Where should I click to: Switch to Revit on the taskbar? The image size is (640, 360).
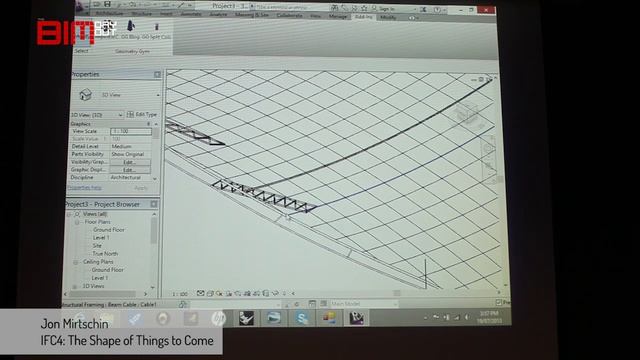[x=356, y=318]
